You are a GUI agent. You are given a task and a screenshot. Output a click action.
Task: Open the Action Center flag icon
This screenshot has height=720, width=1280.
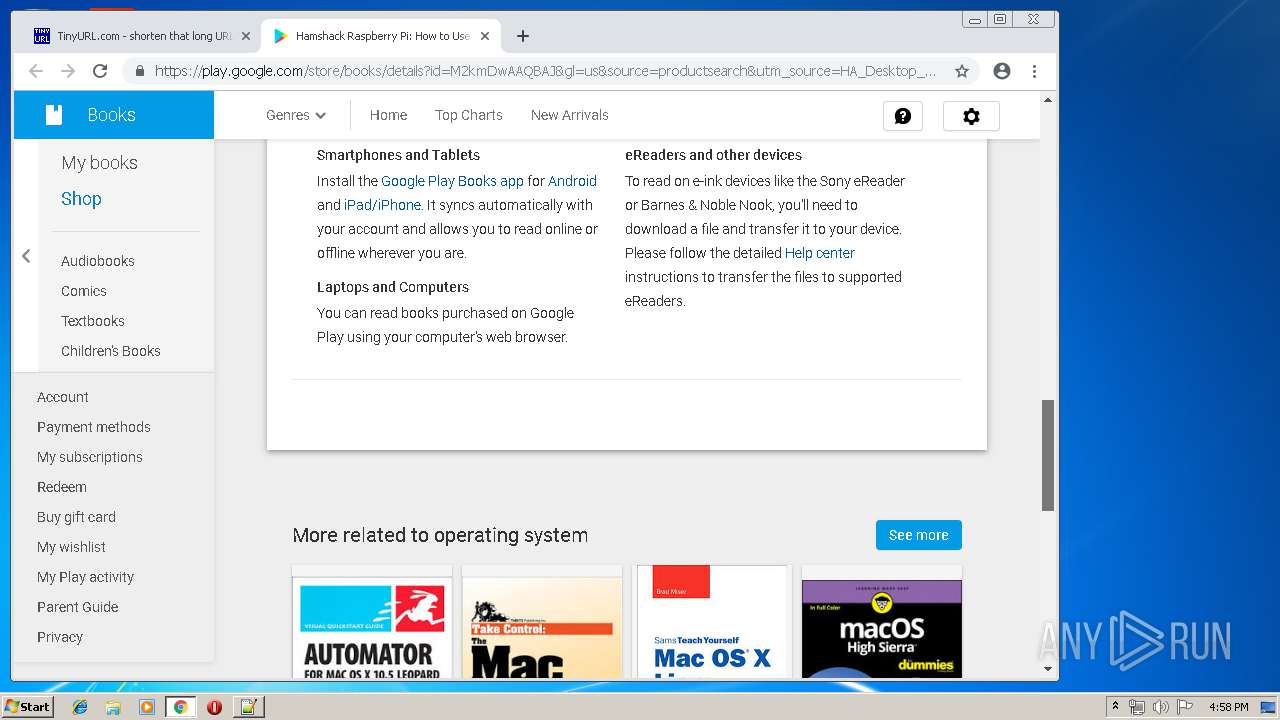coord(1186,707)
